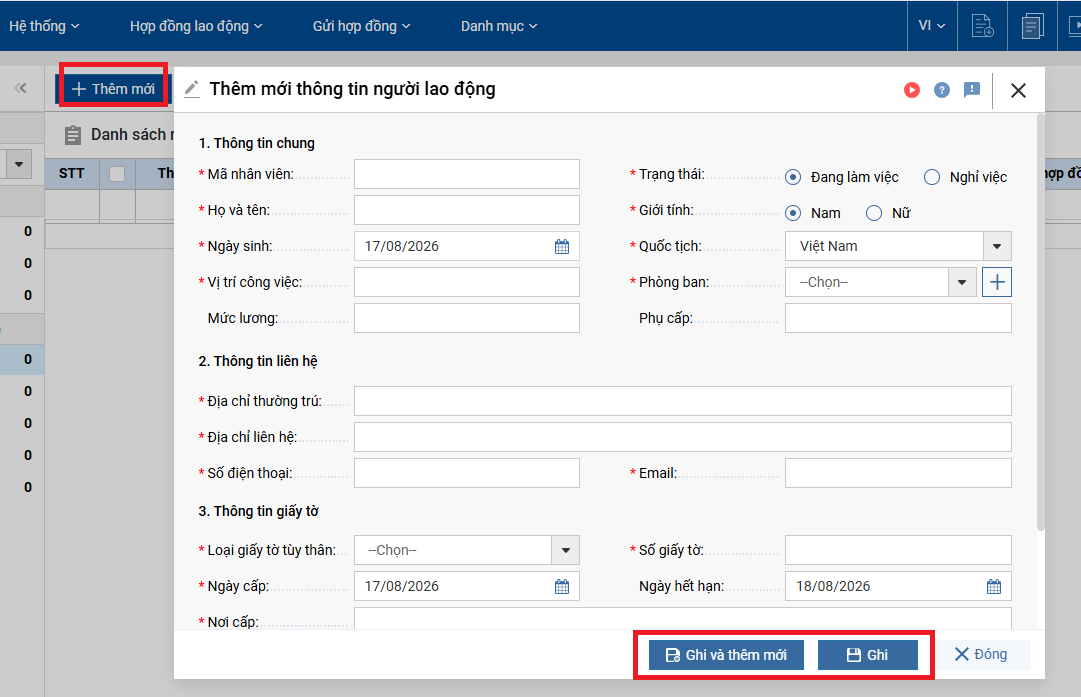The height and width of the screenshot is (697, 1081).
Task: Expand the Phòng ban dropdown
Action: [x=962, y=282]
